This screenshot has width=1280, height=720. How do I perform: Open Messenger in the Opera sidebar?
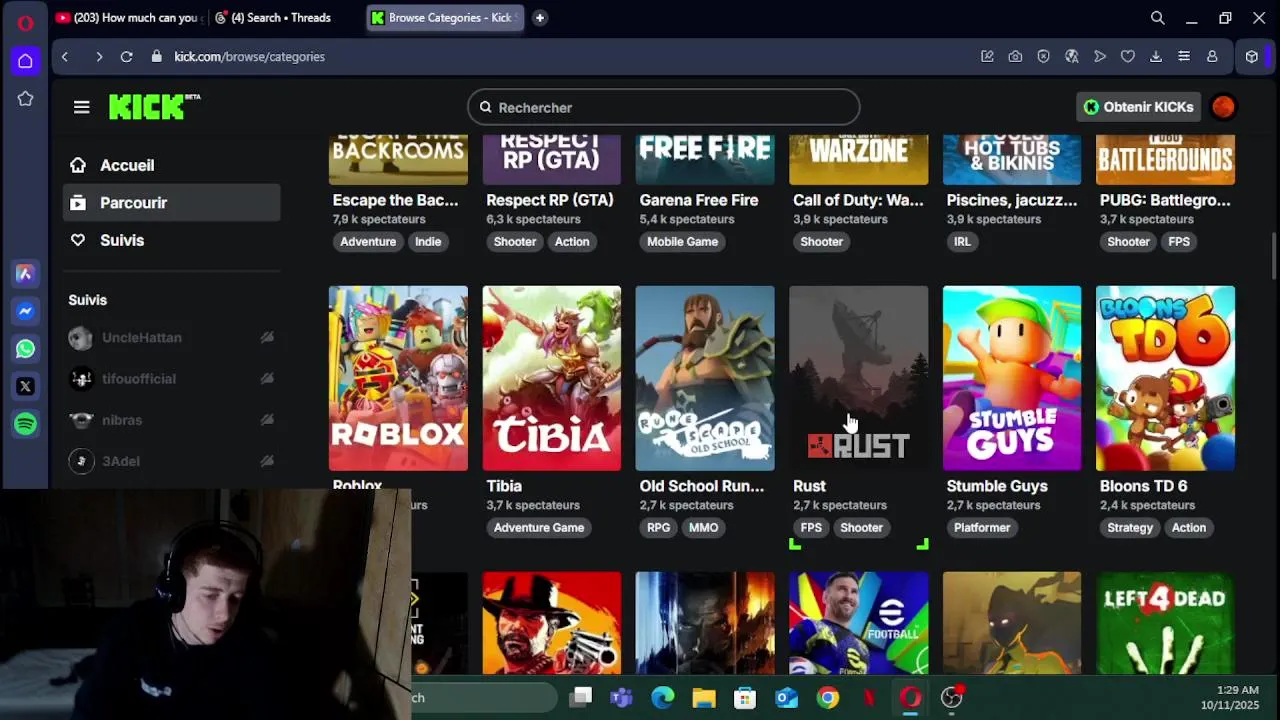pos(25,311)
